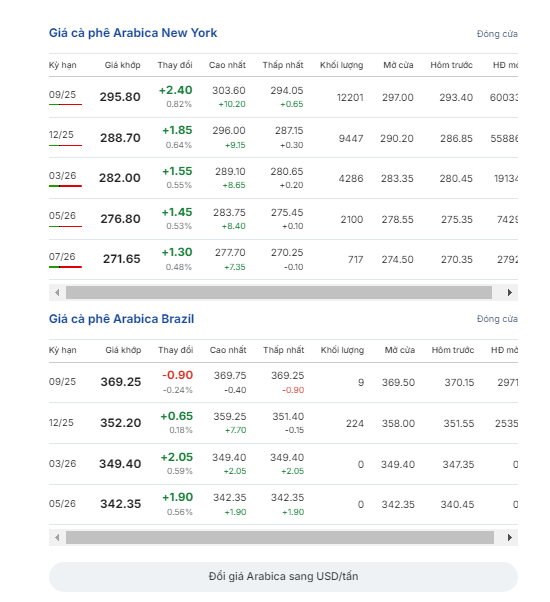
Task: Click Brazil matched price 342.35
Action: 121,504
